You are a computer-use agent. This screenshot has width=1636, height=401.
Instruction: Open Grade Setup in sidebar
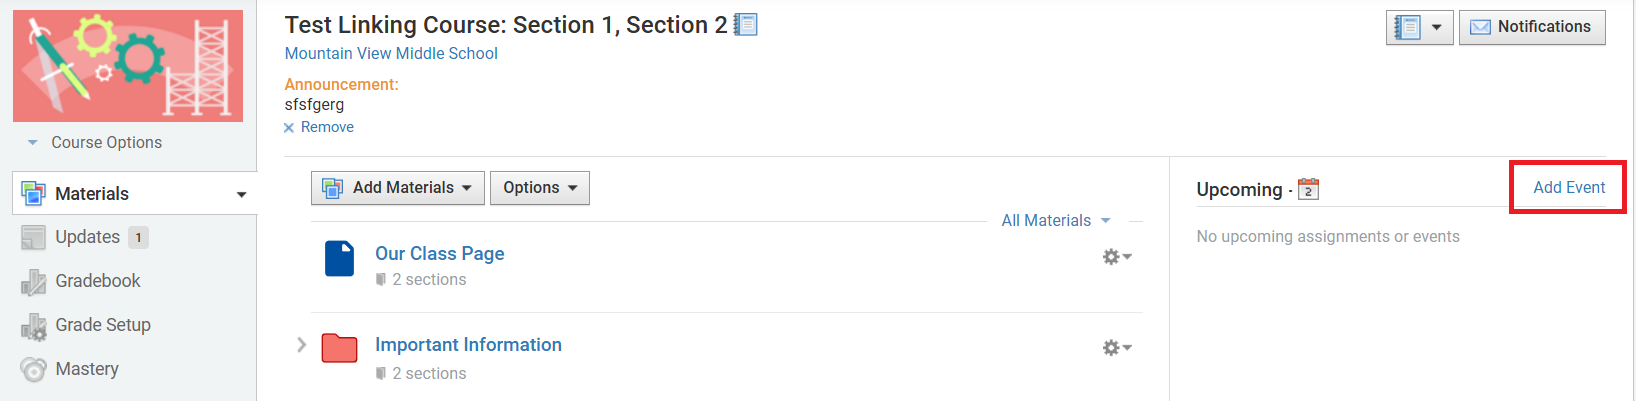point(102,325)
